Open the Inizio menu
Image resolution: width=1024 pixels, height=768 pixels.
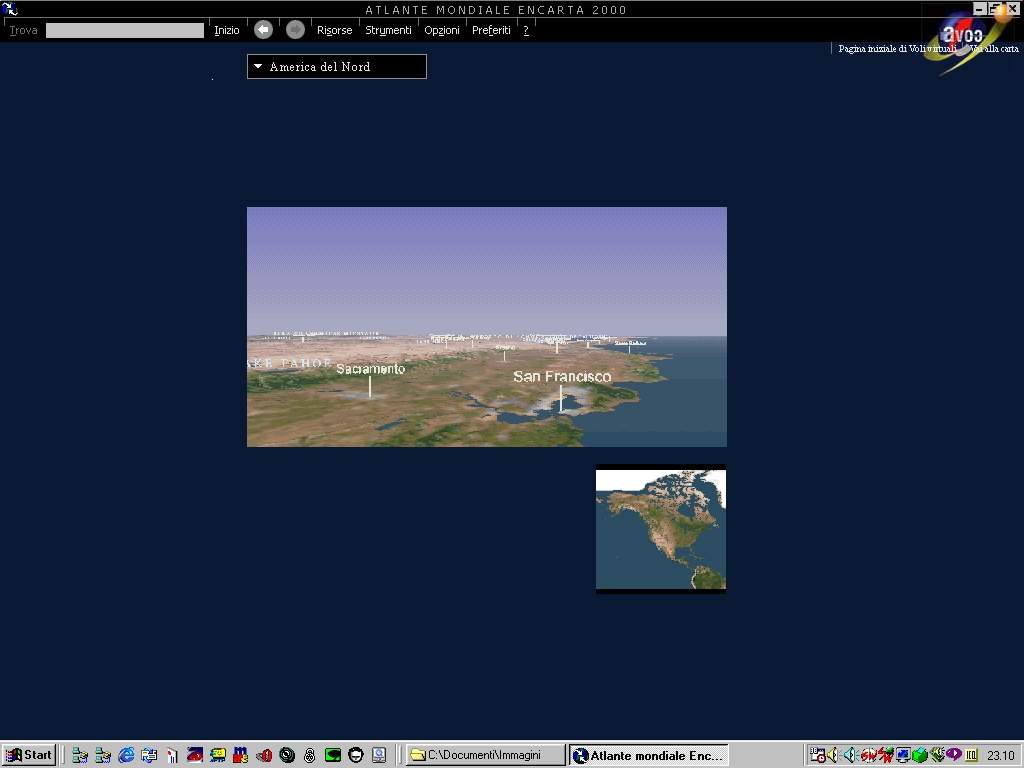(x=227, y=30)
